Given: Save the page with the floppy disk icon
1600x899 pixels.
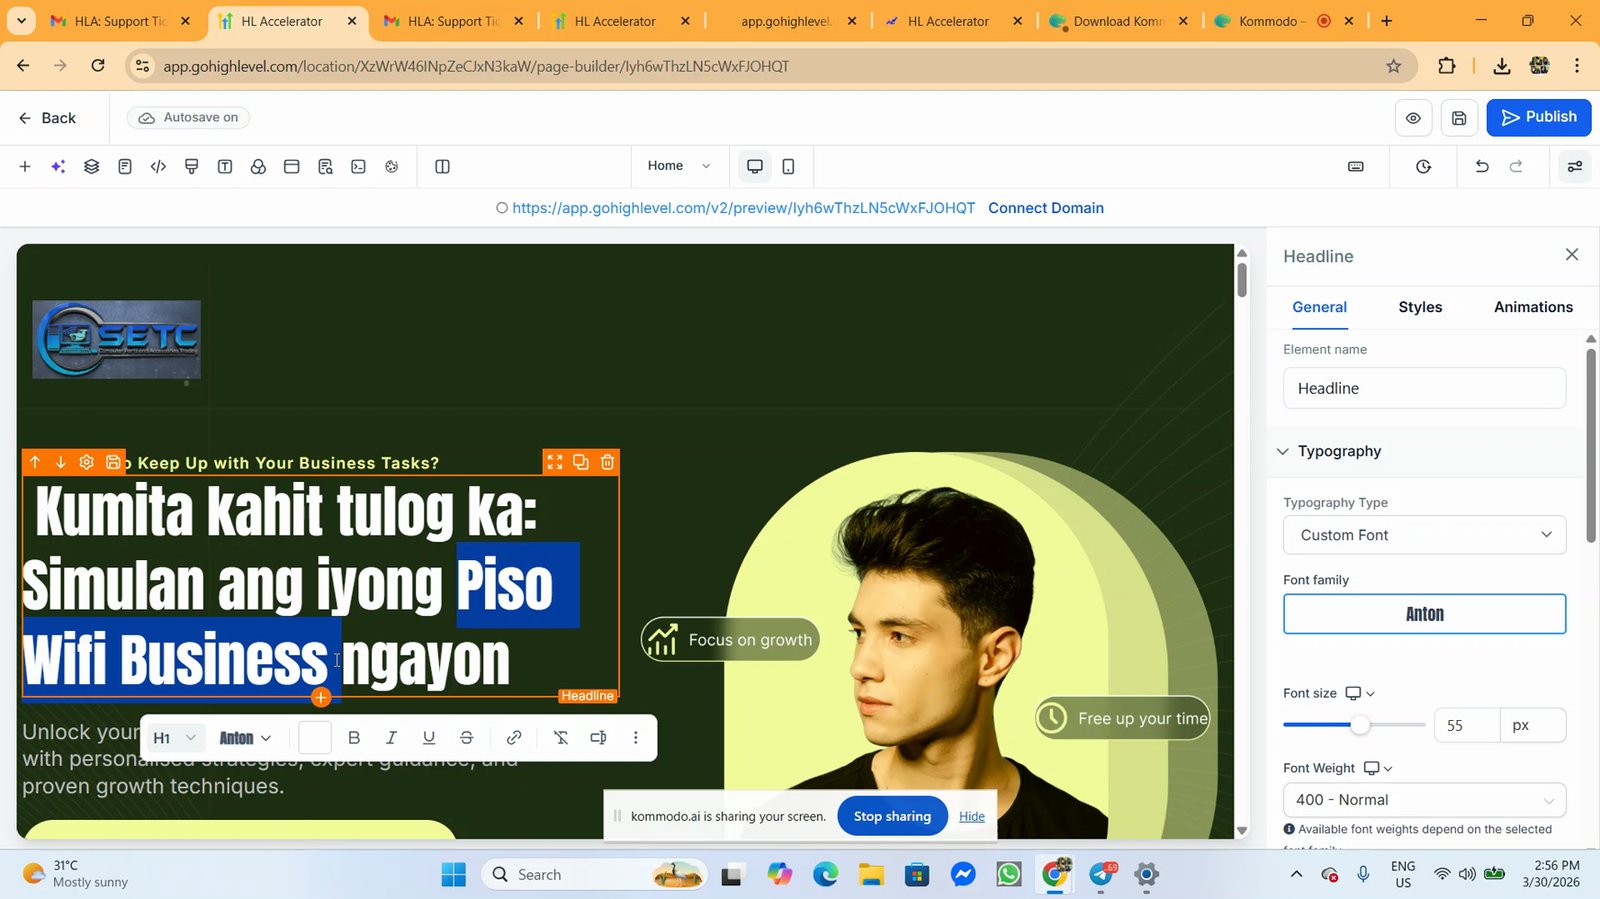Looking at the screenshot, I should pos(1459,118).
